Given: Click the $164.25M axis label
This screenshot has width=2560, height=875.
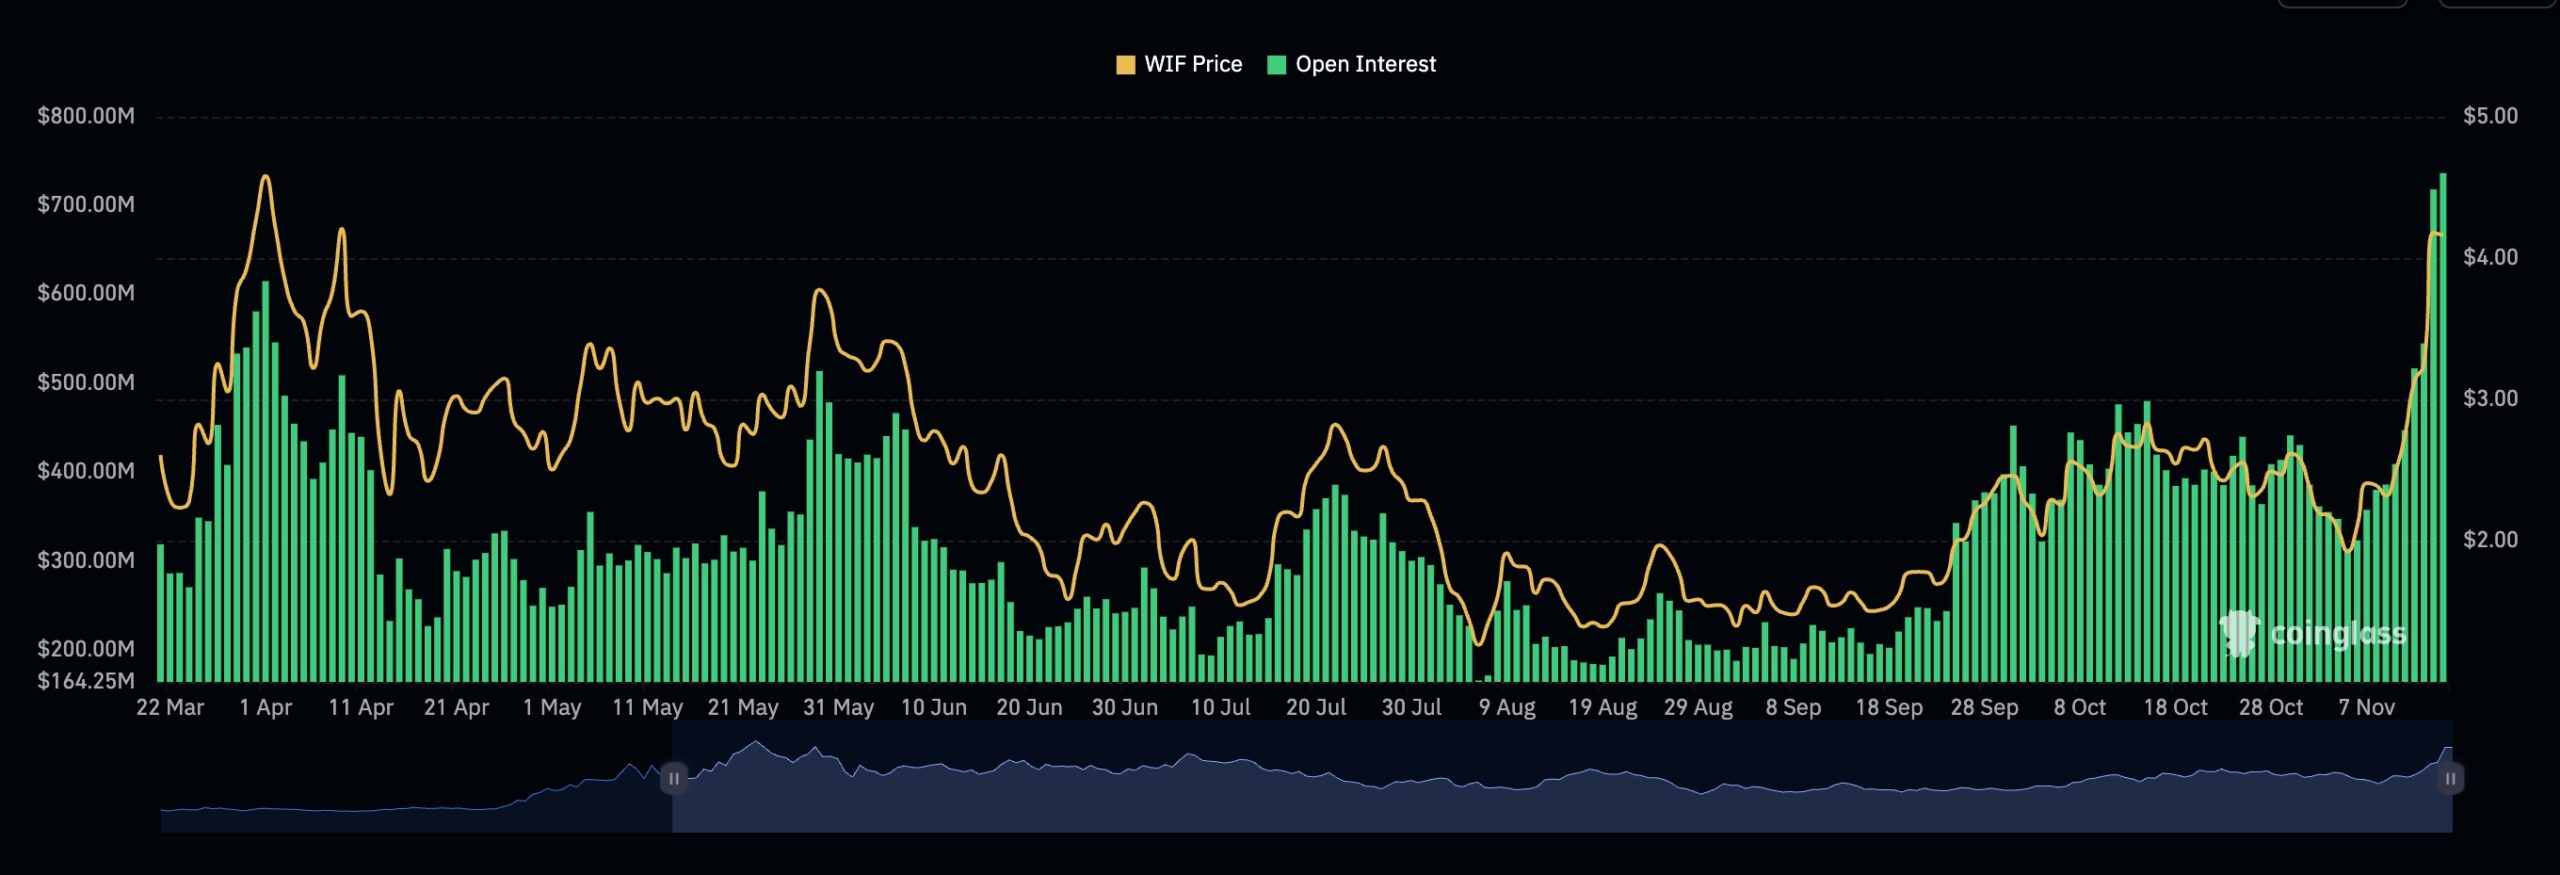Looking at the screenshot, I should (x=86, y=681).
